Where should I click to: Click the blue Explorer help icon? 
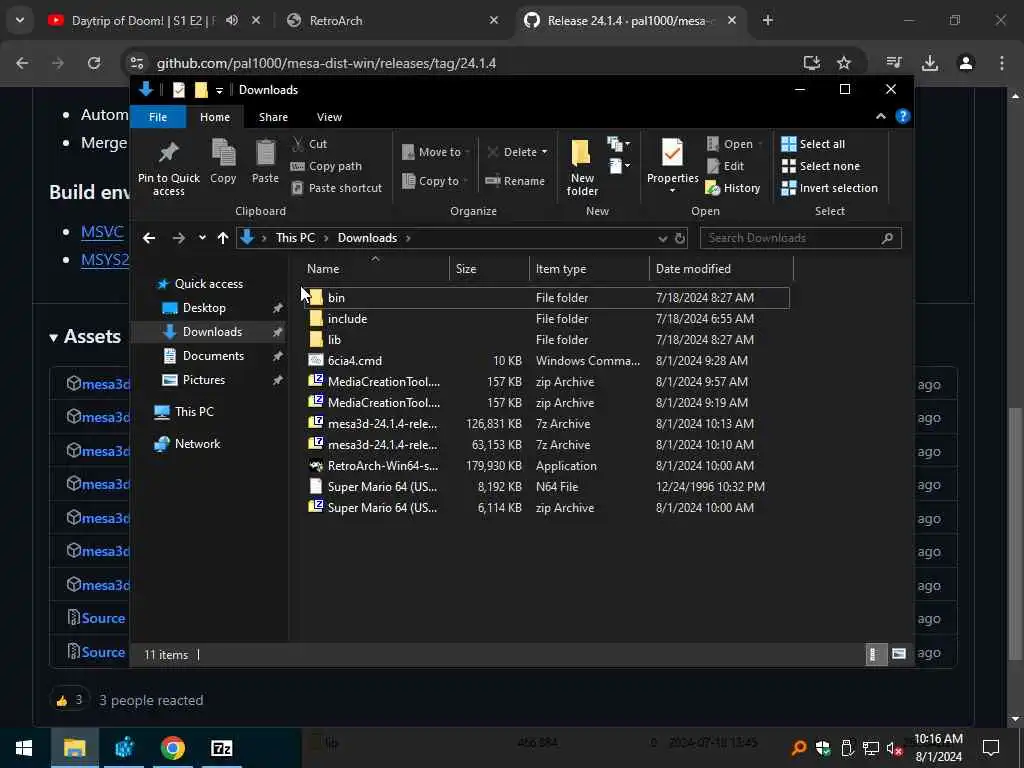click(903, 116)
